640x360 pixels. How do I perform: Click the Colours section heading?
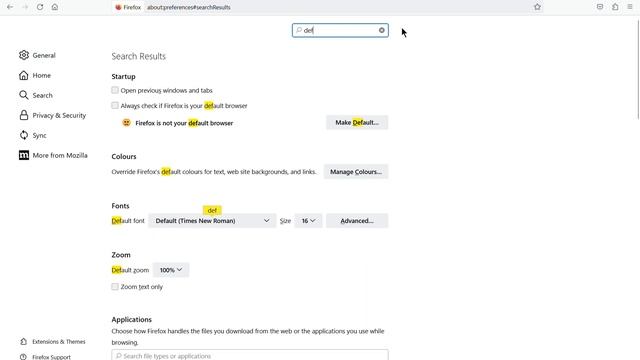coord(124,156)
